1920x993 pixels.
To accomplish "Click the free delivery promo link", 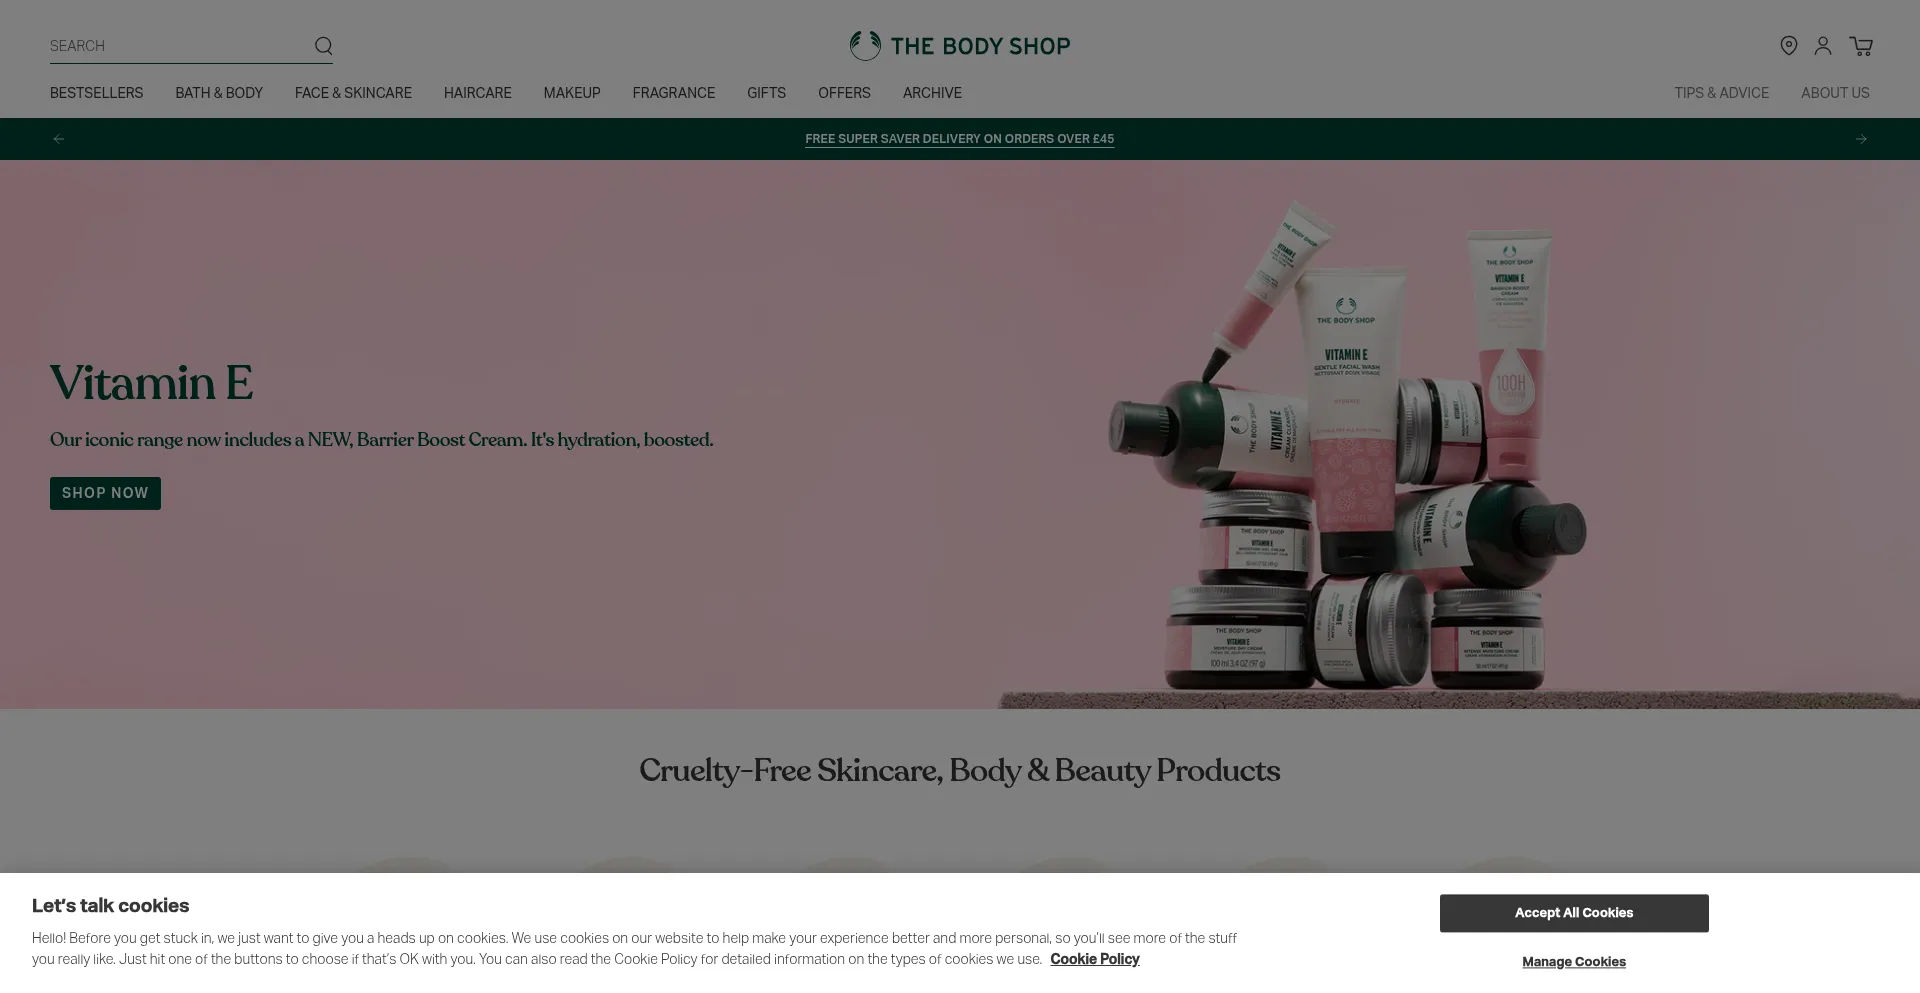I will [960, 139].
